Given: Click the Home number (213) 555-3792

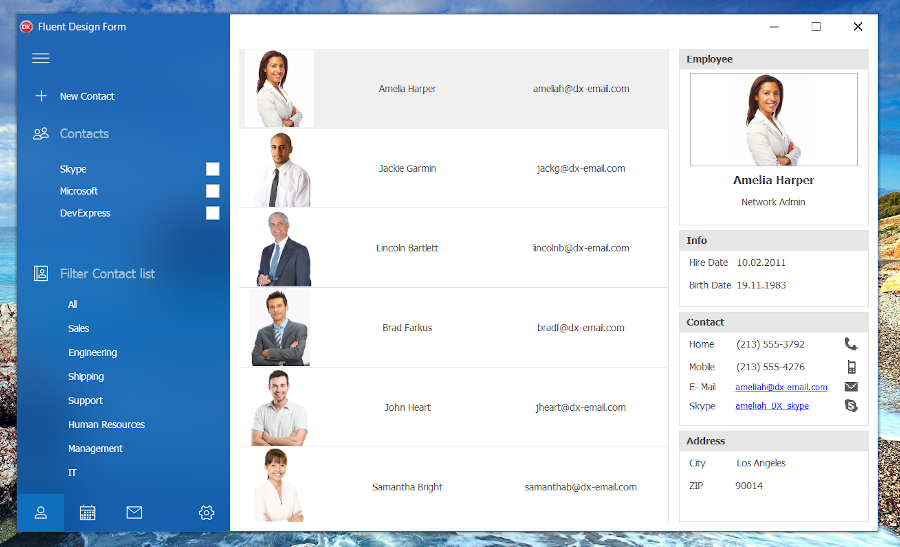Looking at the screenshot, I should pyautogui.click(x=770, y=344).
